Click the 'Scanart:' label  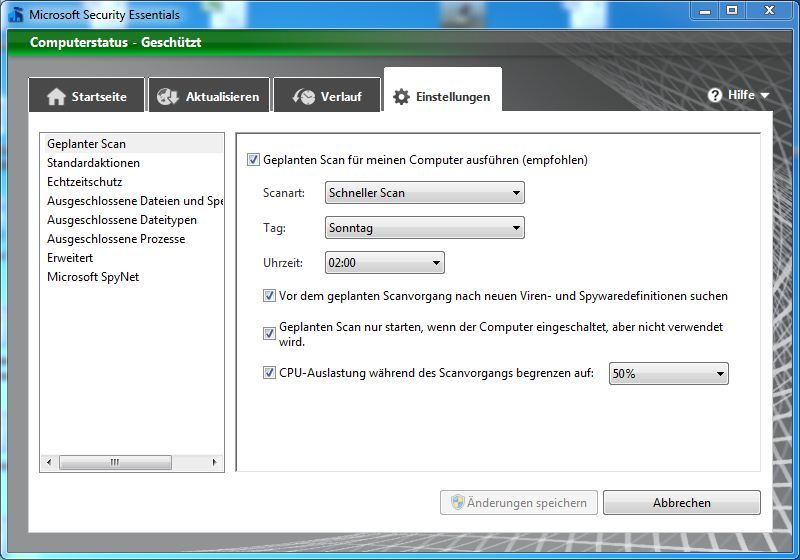(284, 193)
